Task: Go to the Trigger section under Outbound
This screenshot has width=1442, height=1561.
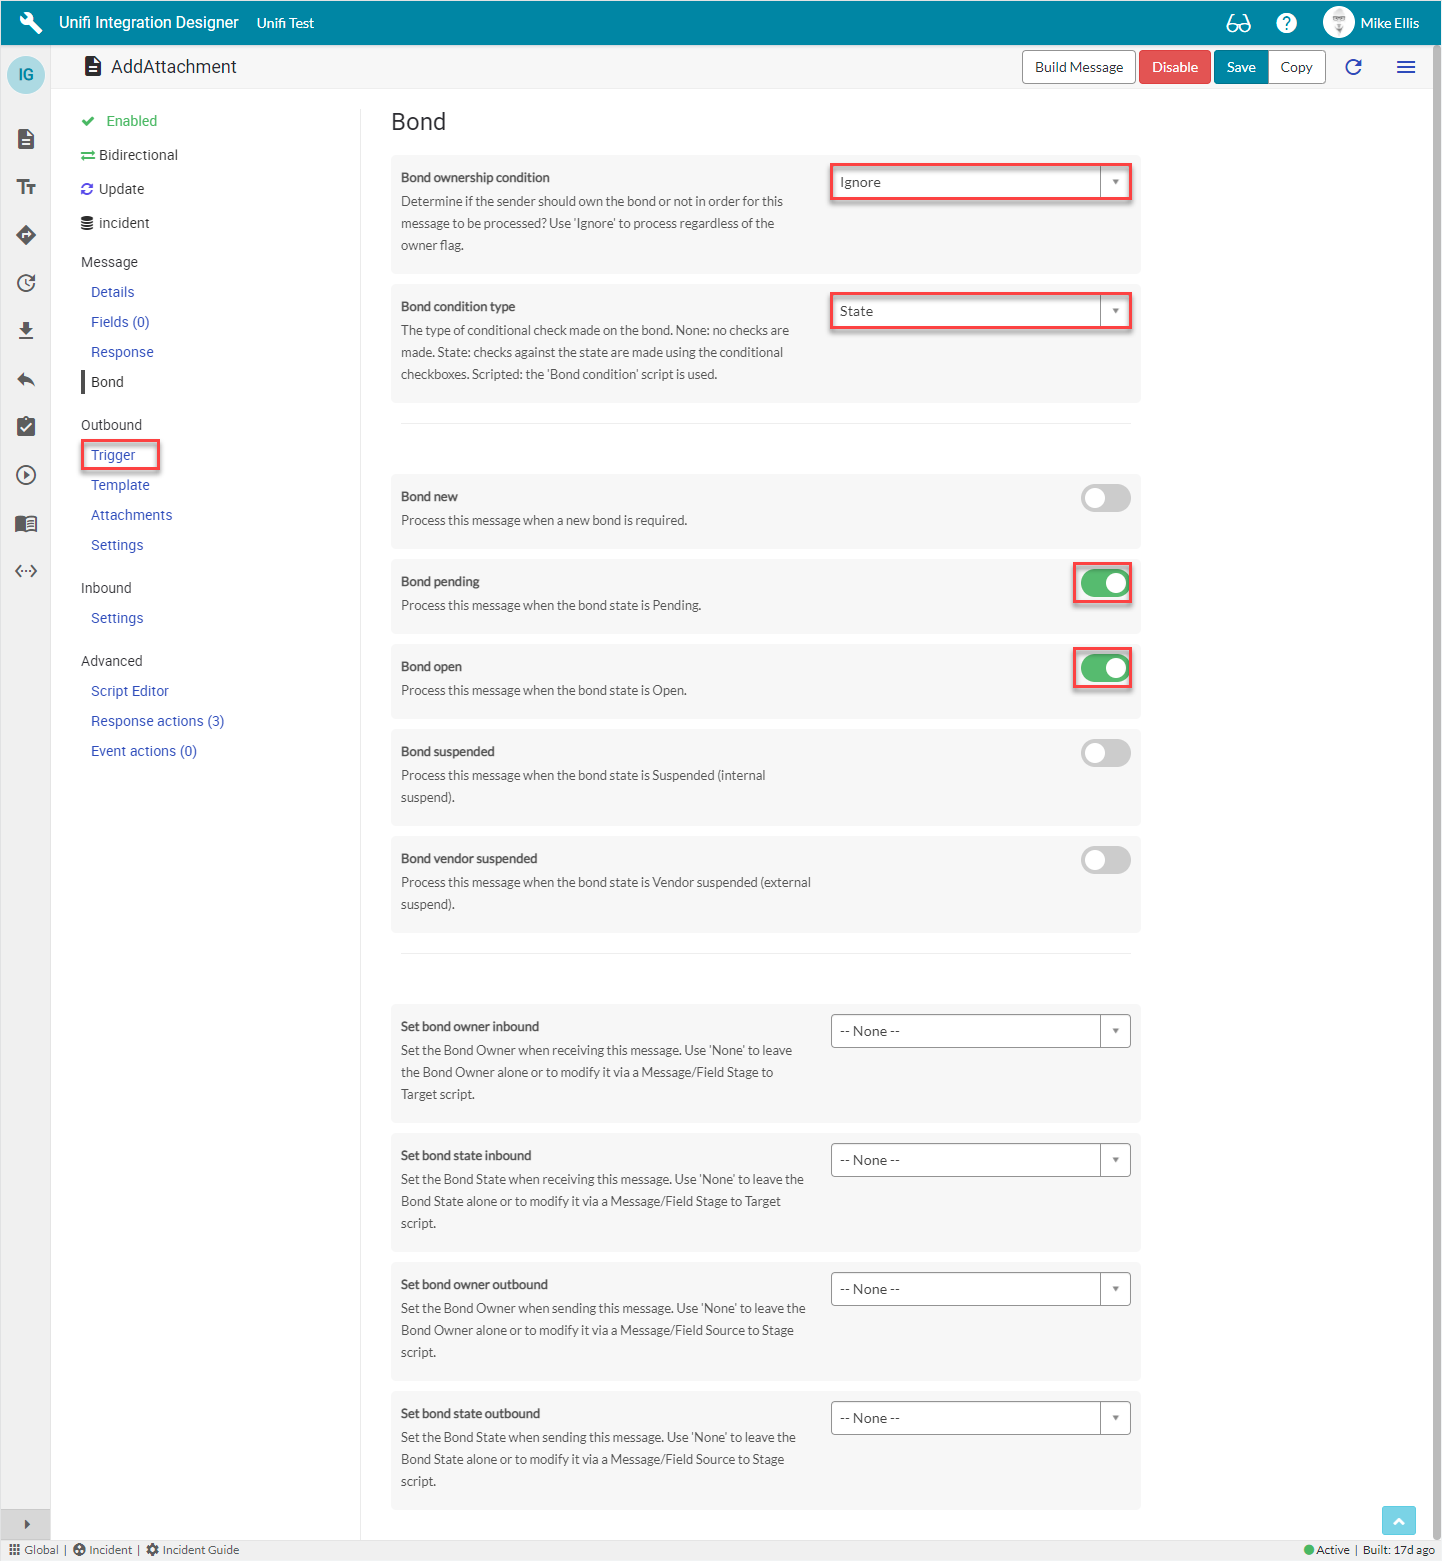Action: click(113, 455)
